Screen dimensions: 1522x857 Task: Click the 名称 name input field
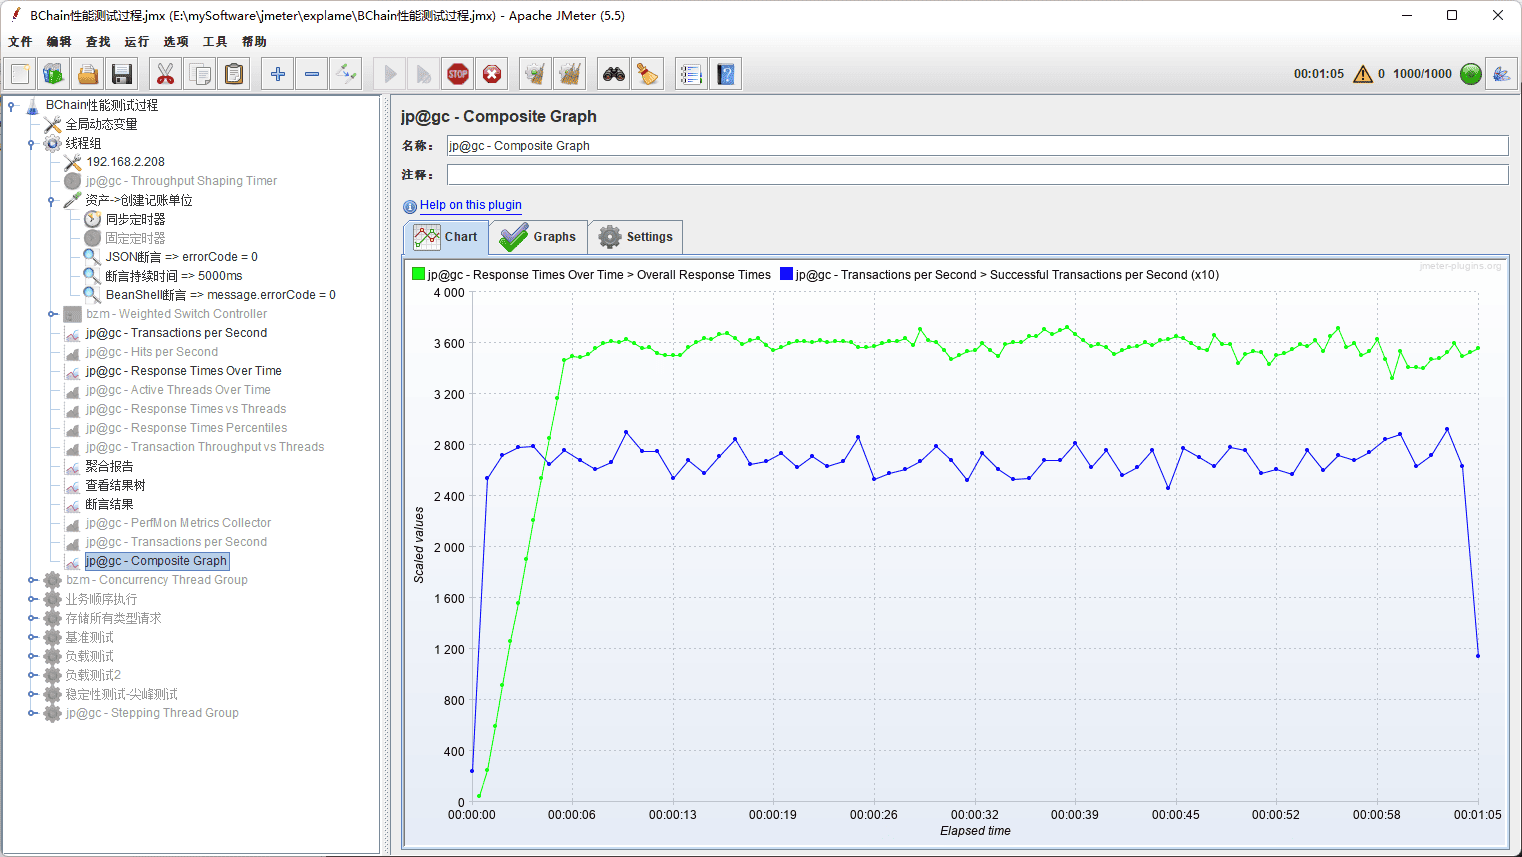point(976,146)
